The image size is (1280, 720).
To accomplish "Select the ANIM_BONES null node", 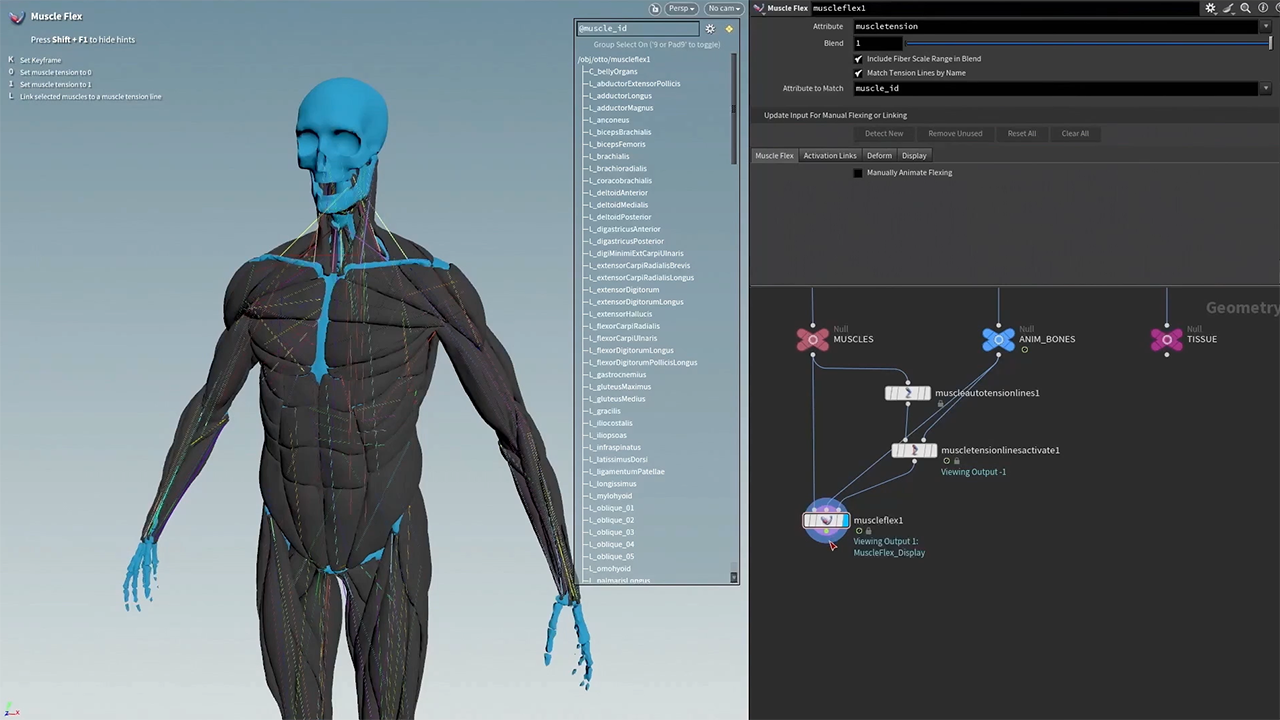I will (998, 340).
